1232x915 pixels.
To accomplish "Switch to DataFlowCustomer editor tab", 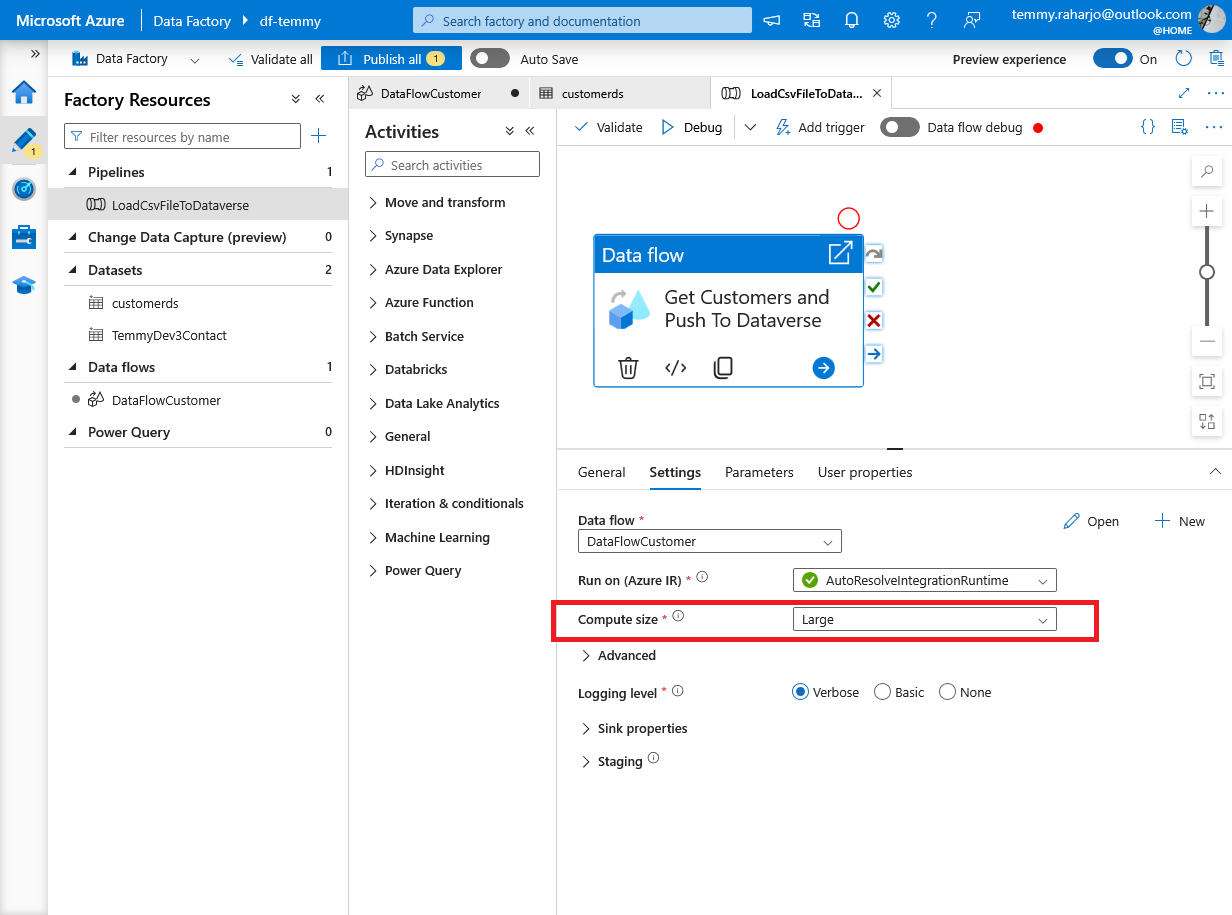I will pyautogui.click(x=439, y=93).
